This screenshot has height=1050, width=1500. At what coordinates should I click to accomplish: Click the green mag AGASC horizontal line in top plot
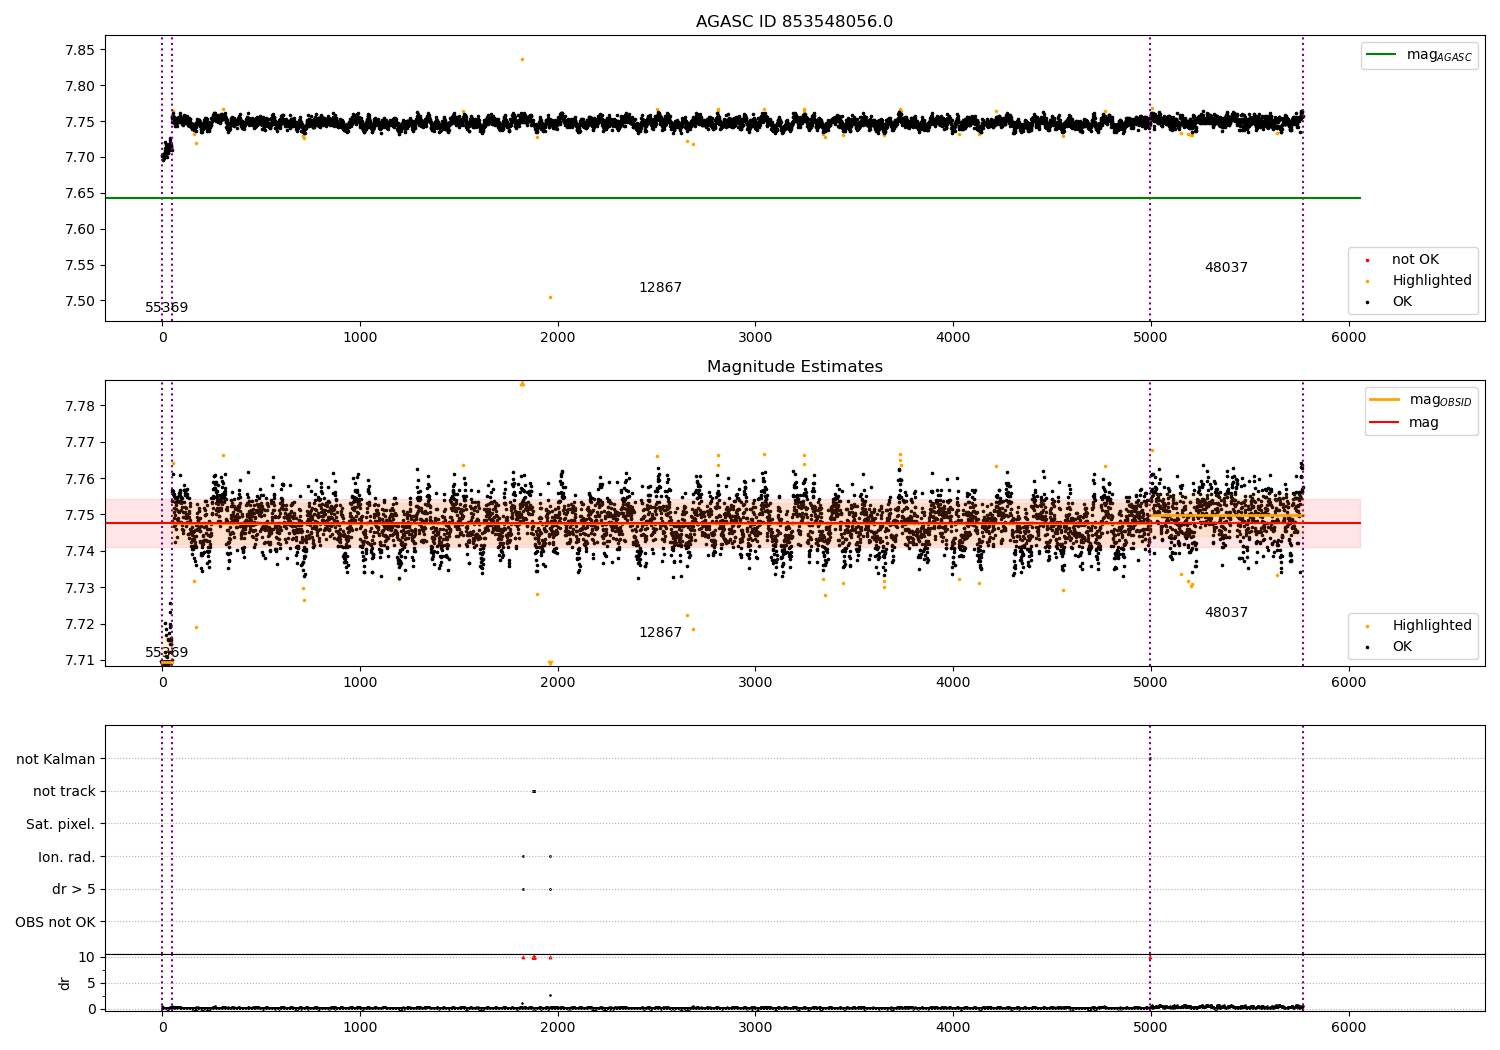732,198
